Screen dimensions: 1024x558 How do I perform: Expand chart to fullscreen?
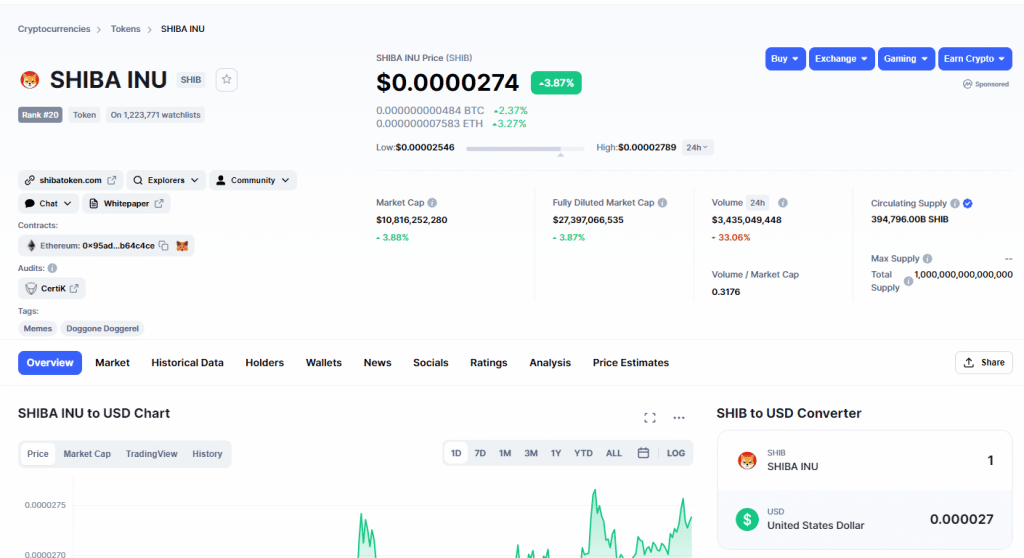point(650,418)
